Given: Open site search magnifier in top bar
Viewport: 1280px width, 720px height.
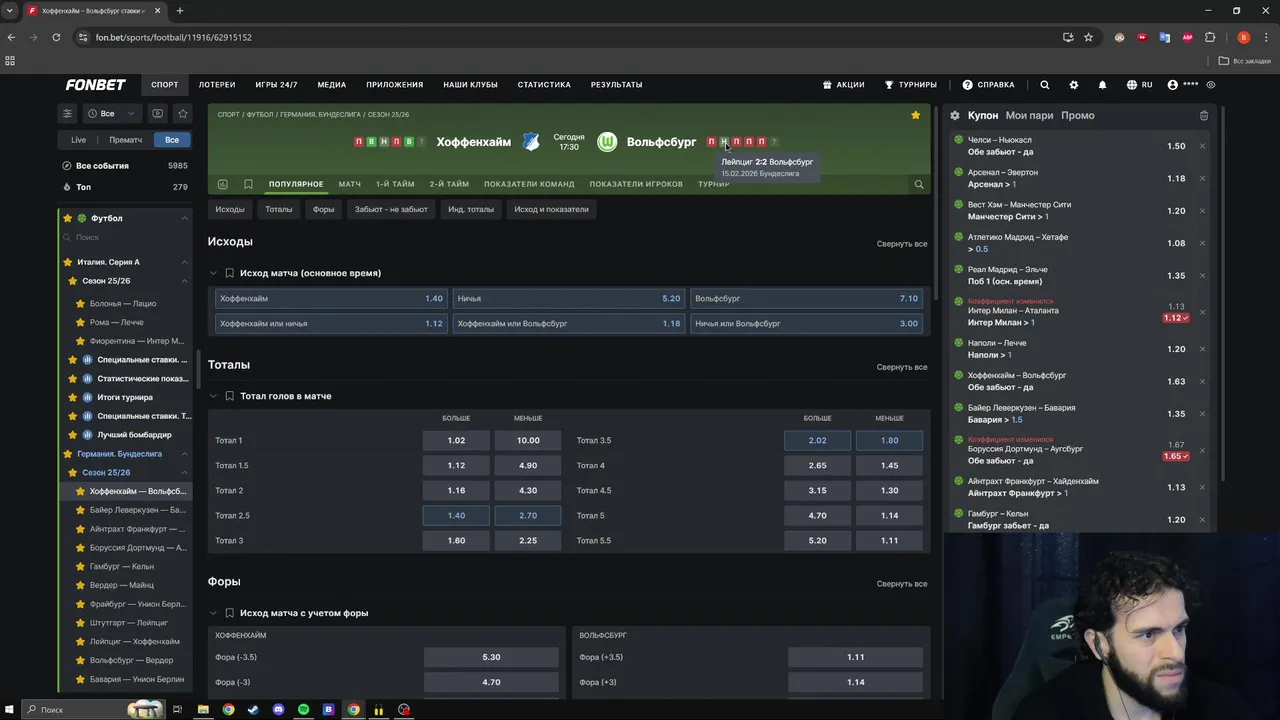Looking at the screenshot, I should pyautogui.click(x=1044, y=85).
